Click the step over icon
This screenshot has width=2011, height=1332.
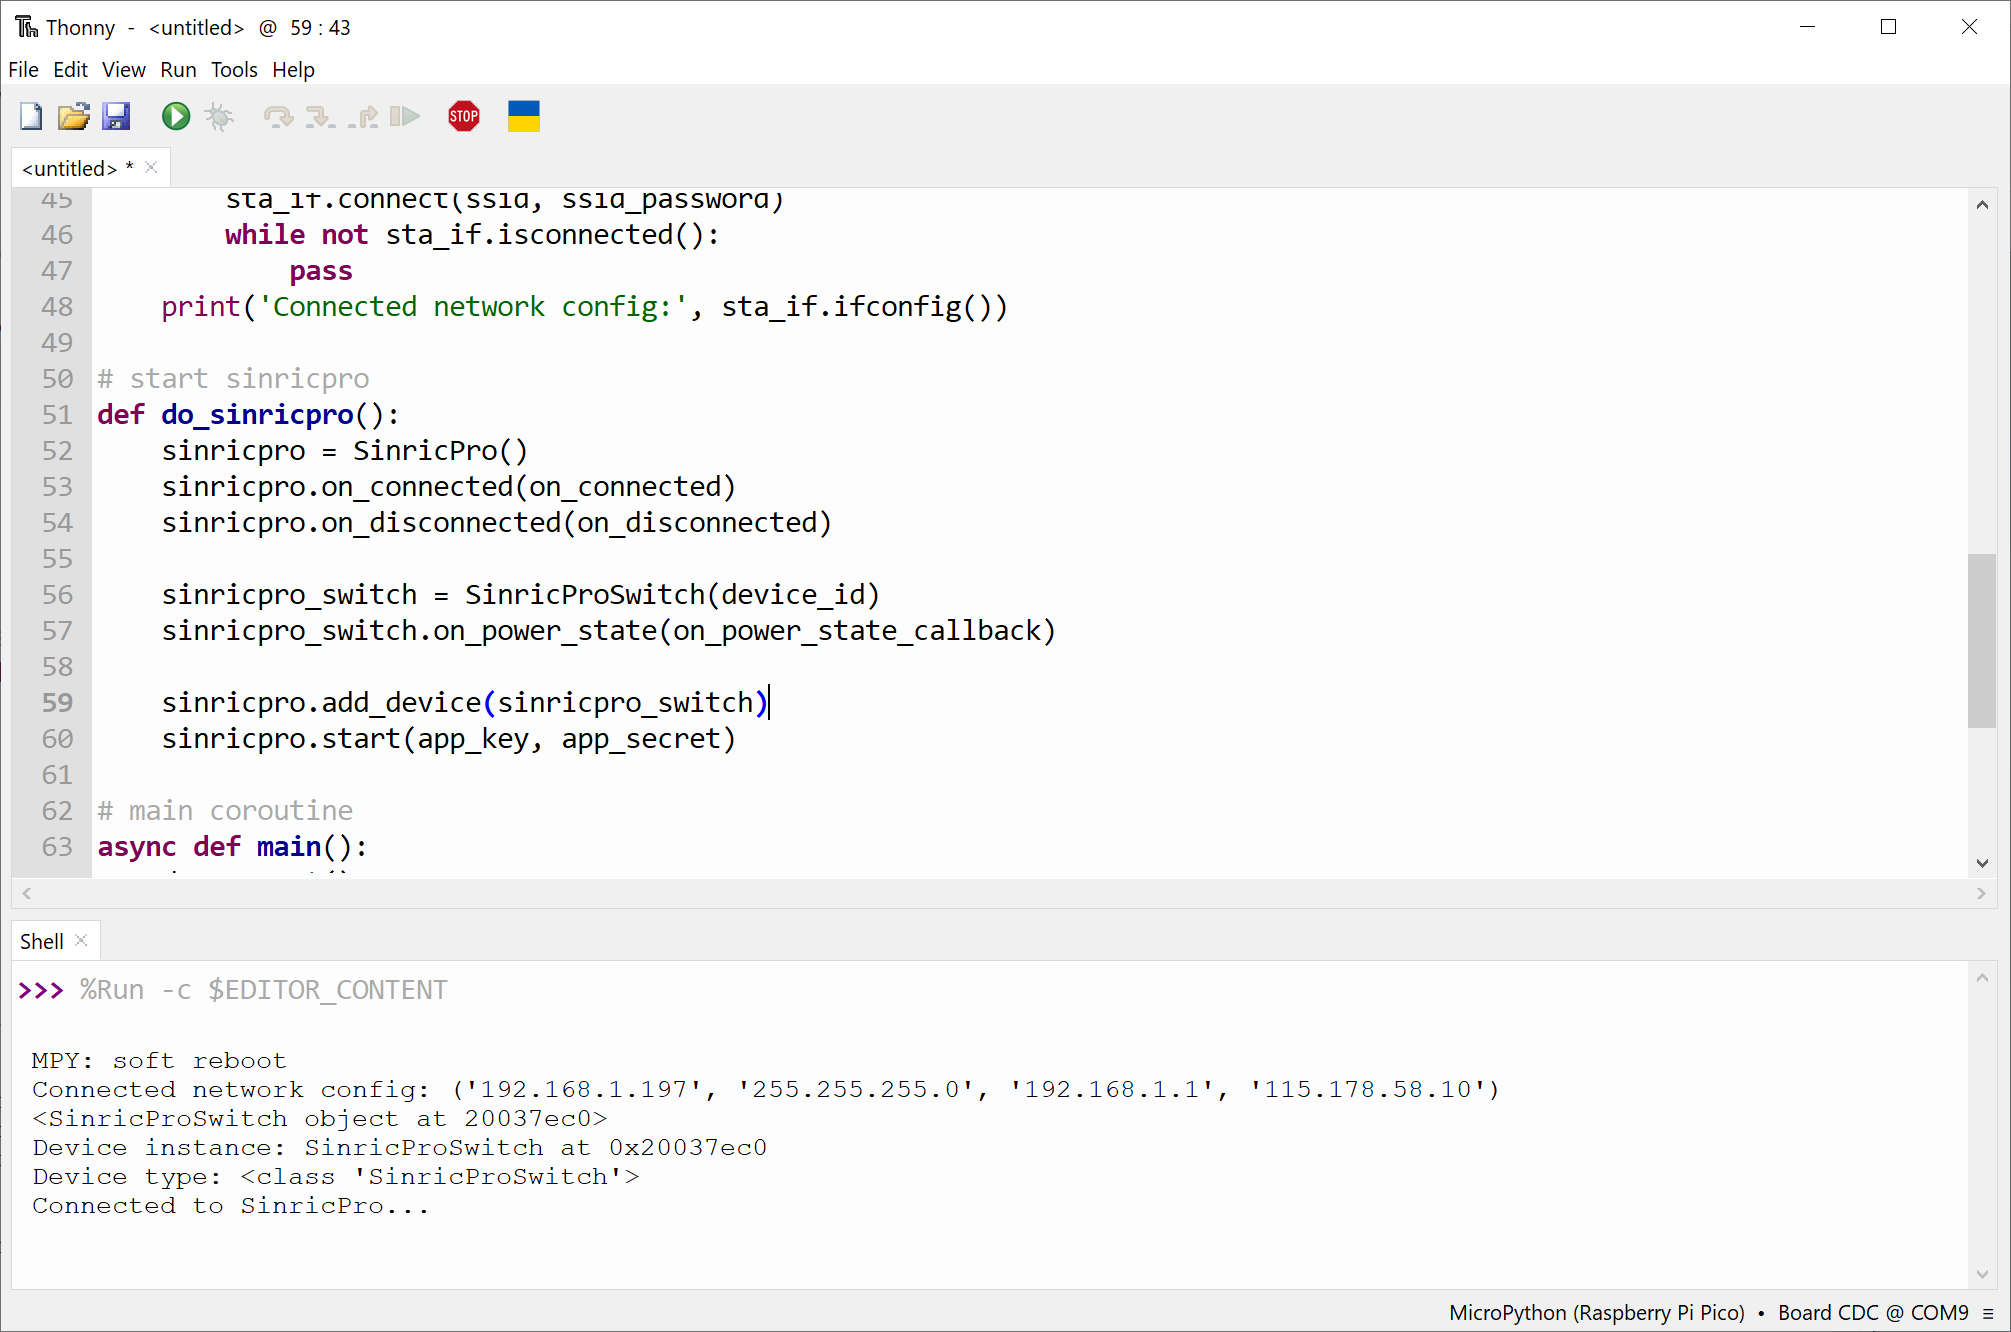click(280, 116)
